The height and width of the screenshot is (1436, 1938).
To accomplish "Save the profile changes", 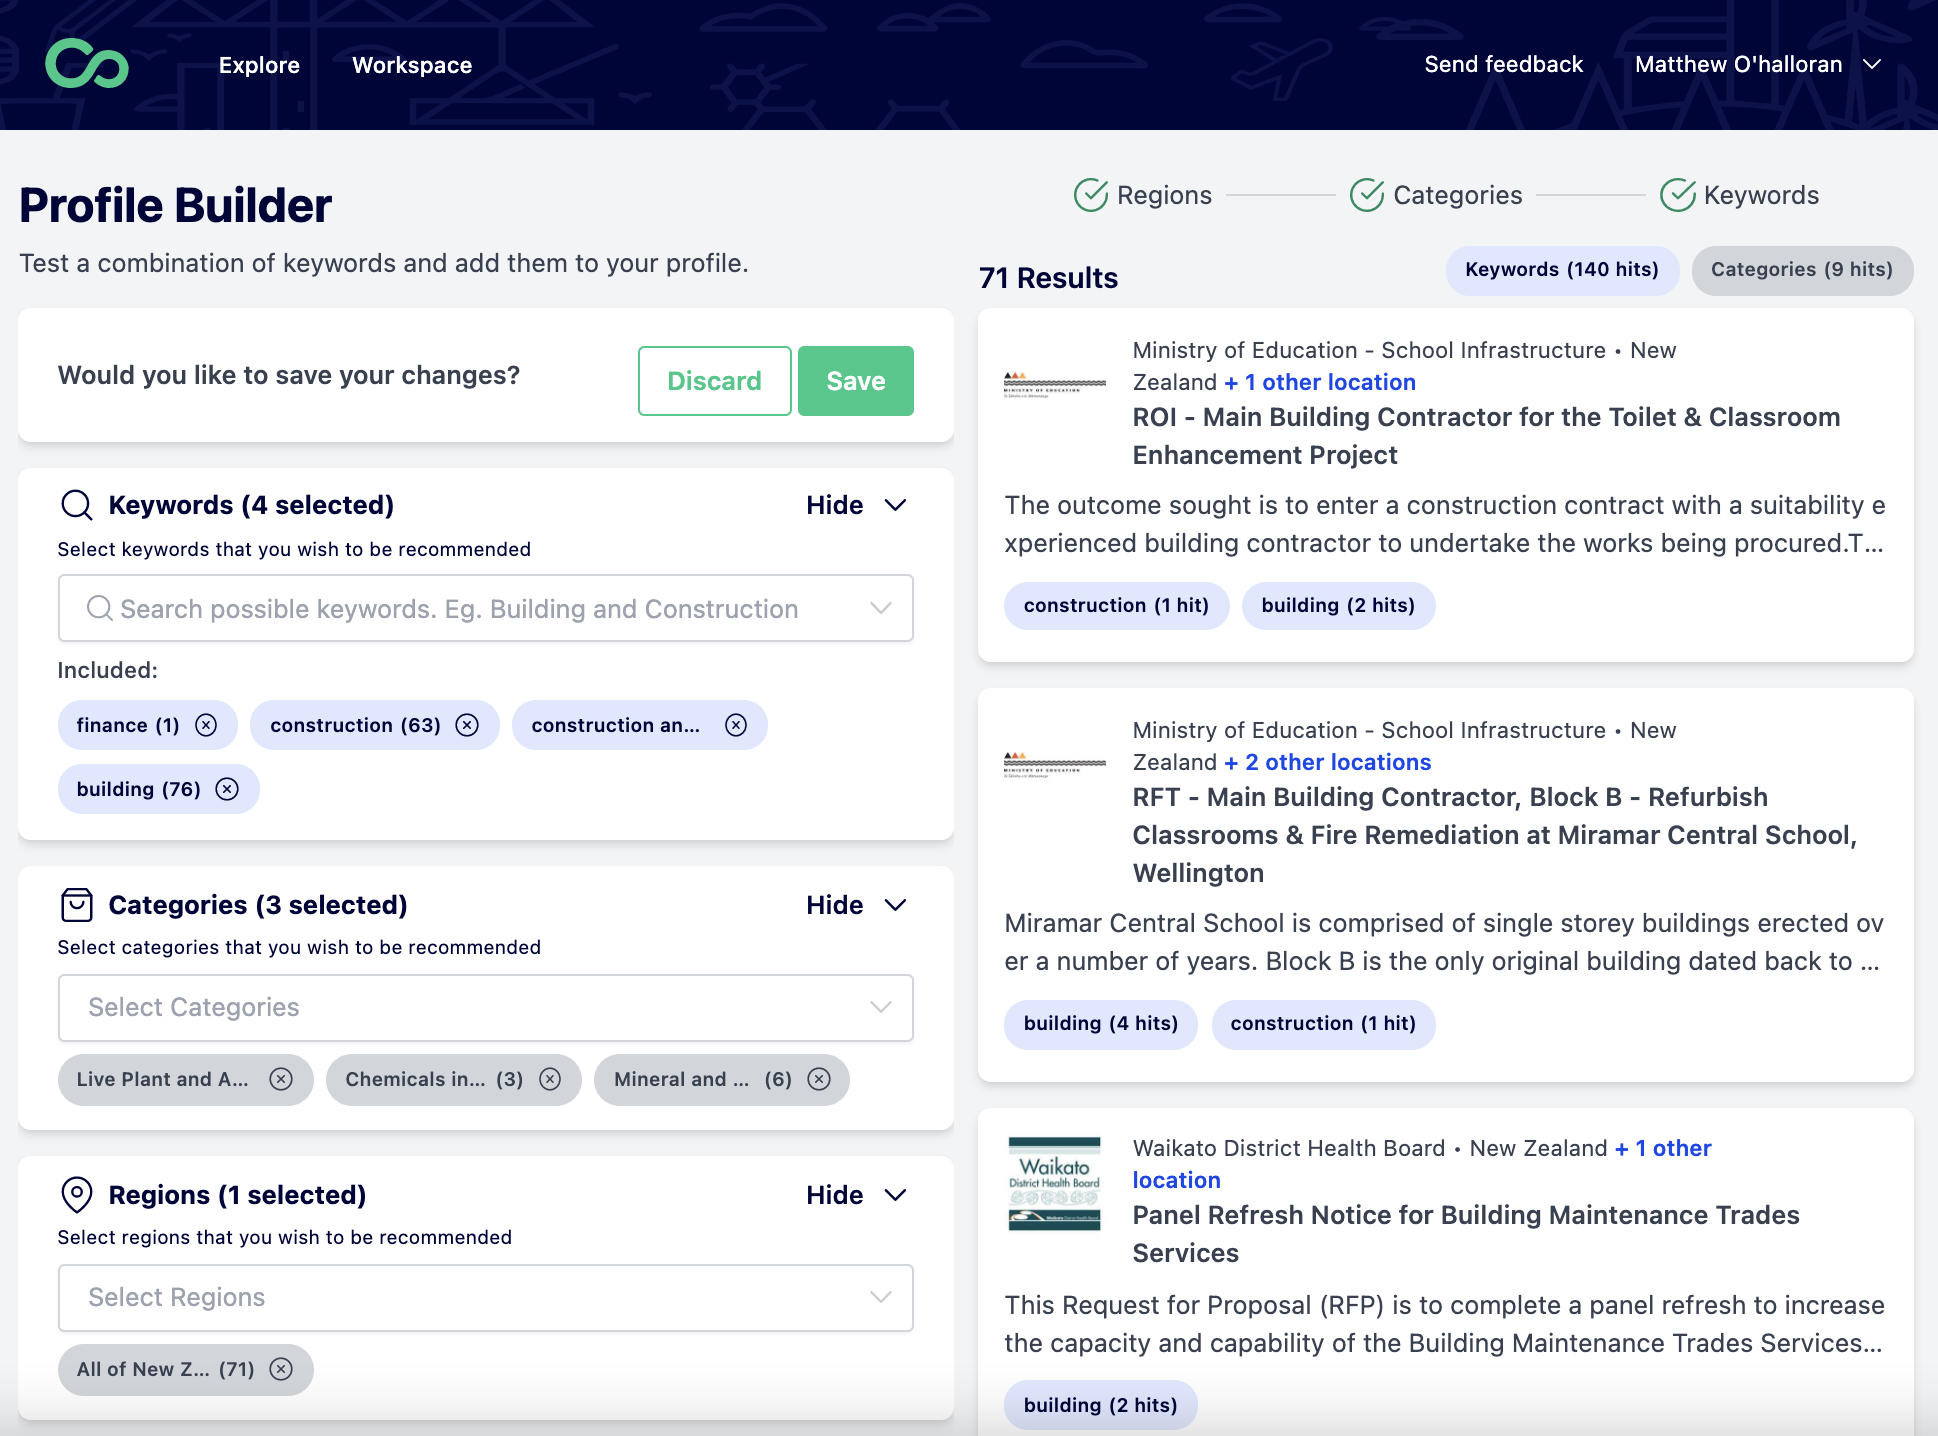I will 856,381.
